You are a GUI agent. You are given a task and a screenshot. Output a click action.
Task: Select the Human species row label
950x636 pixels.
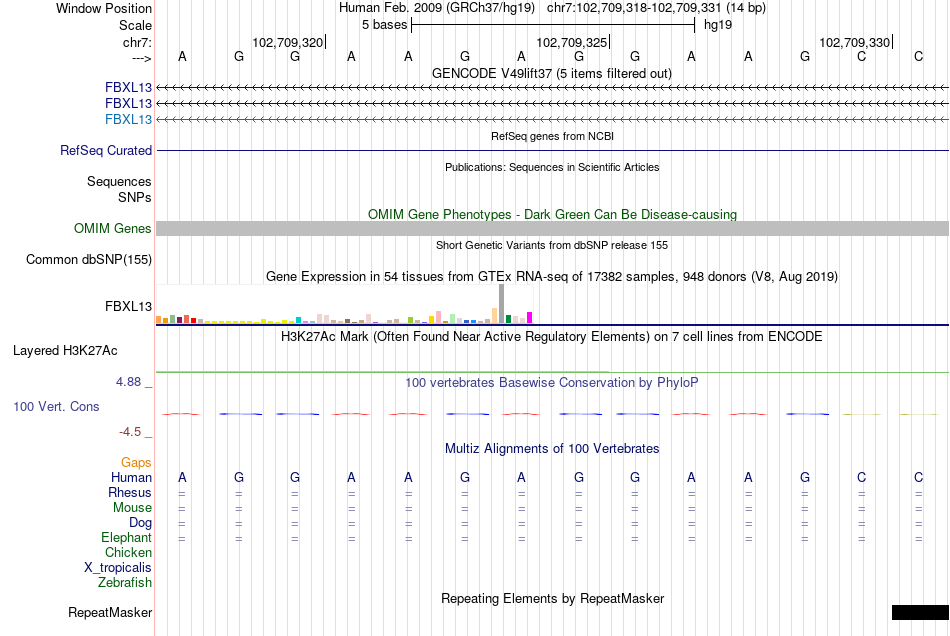131,477
